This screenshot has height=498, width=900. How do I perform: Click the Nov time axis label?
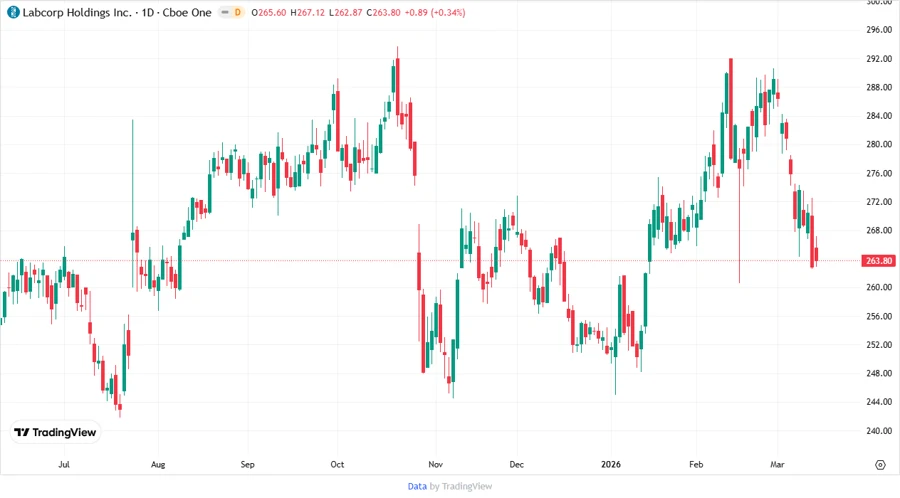436,464
